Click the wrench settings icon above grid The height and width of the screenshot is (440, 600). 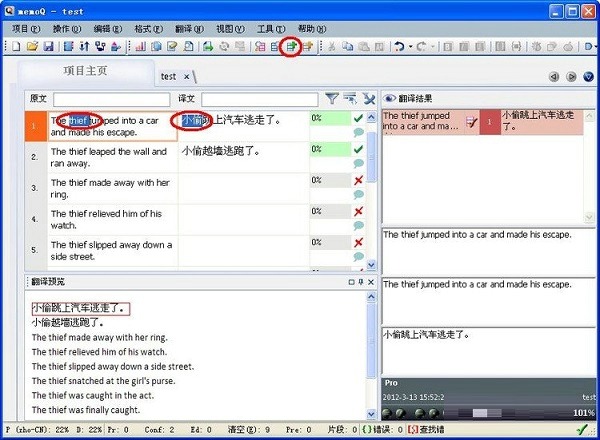369,98
